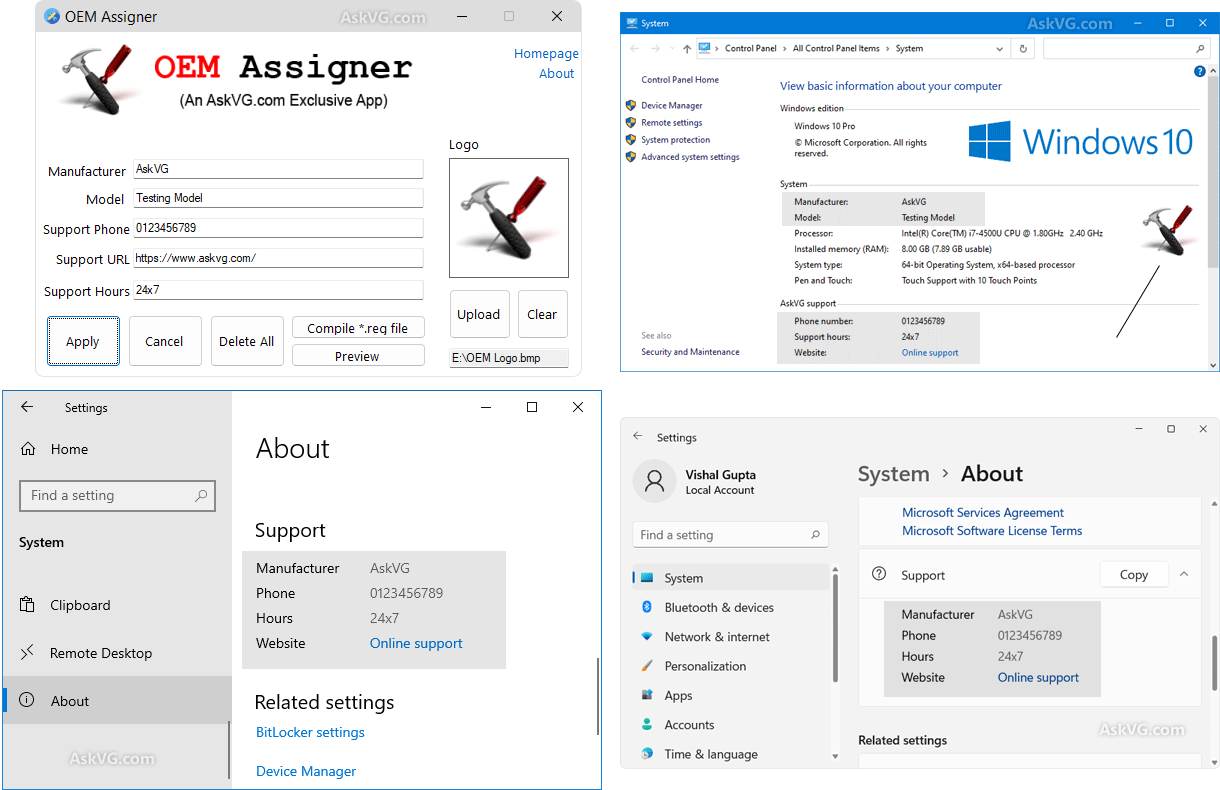Click the search magnifier icon in System window
Image resolution: width=1220 pixels, height=790 pixels.
click(1200, 48)
